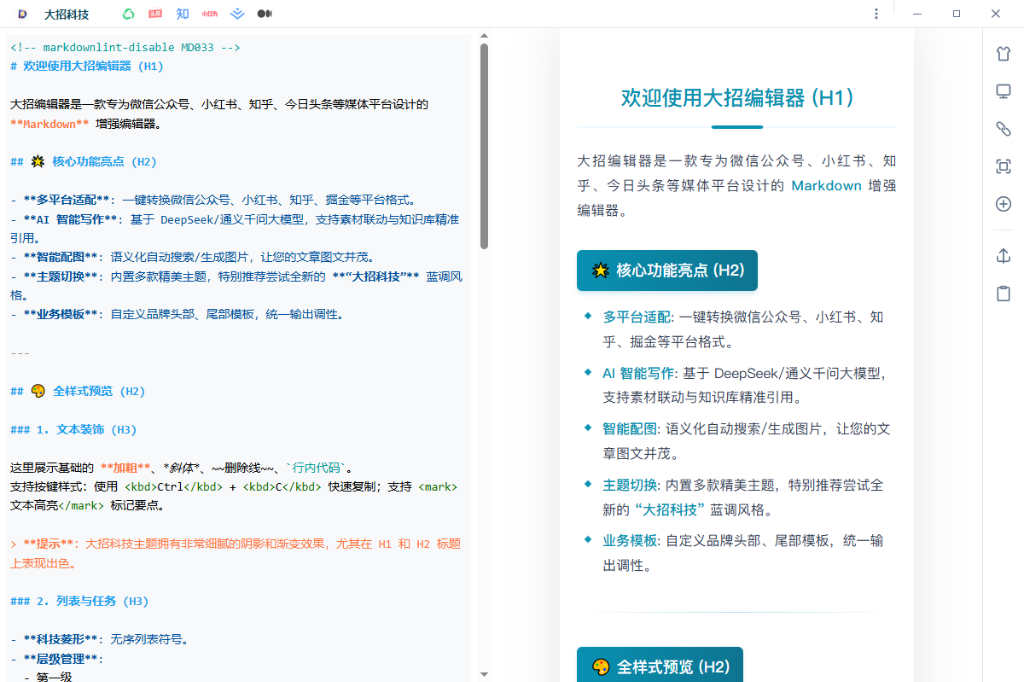Select the WeChat 公众号 platform icon
1024x682 pixels.
[128, 14]
